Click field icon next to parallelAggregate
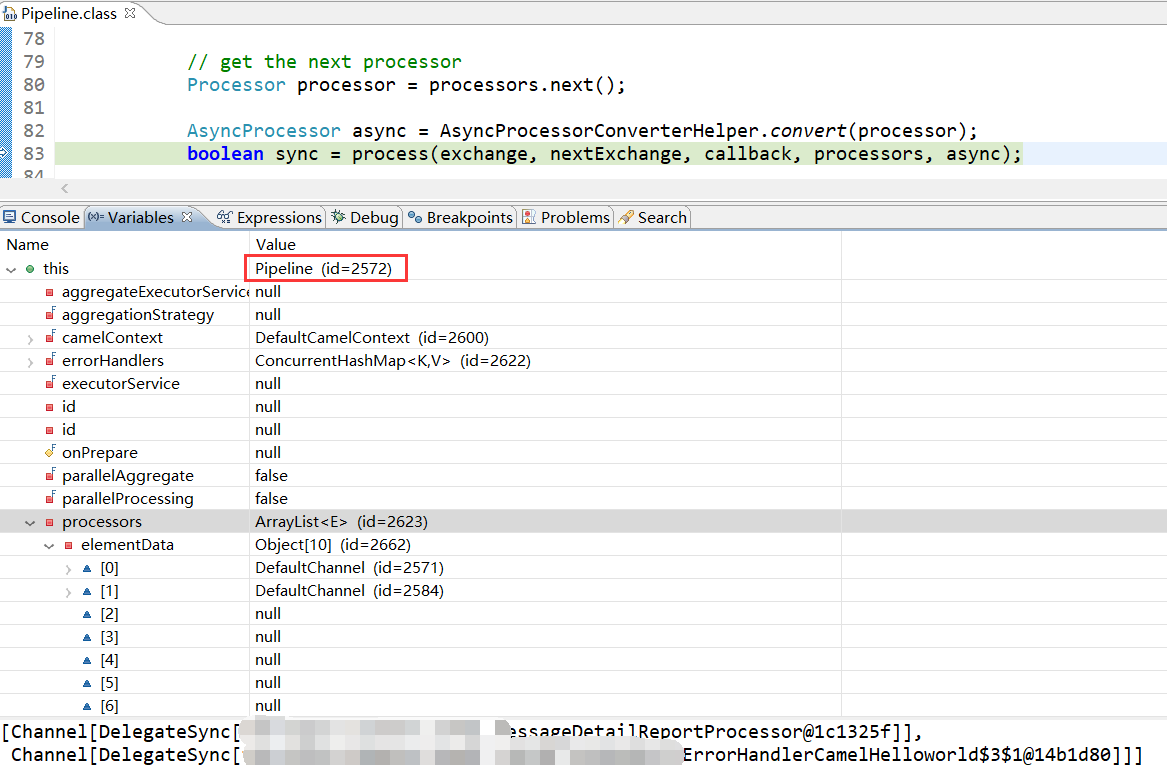The width and height of the screenshot is (1167, 772). 50,475
